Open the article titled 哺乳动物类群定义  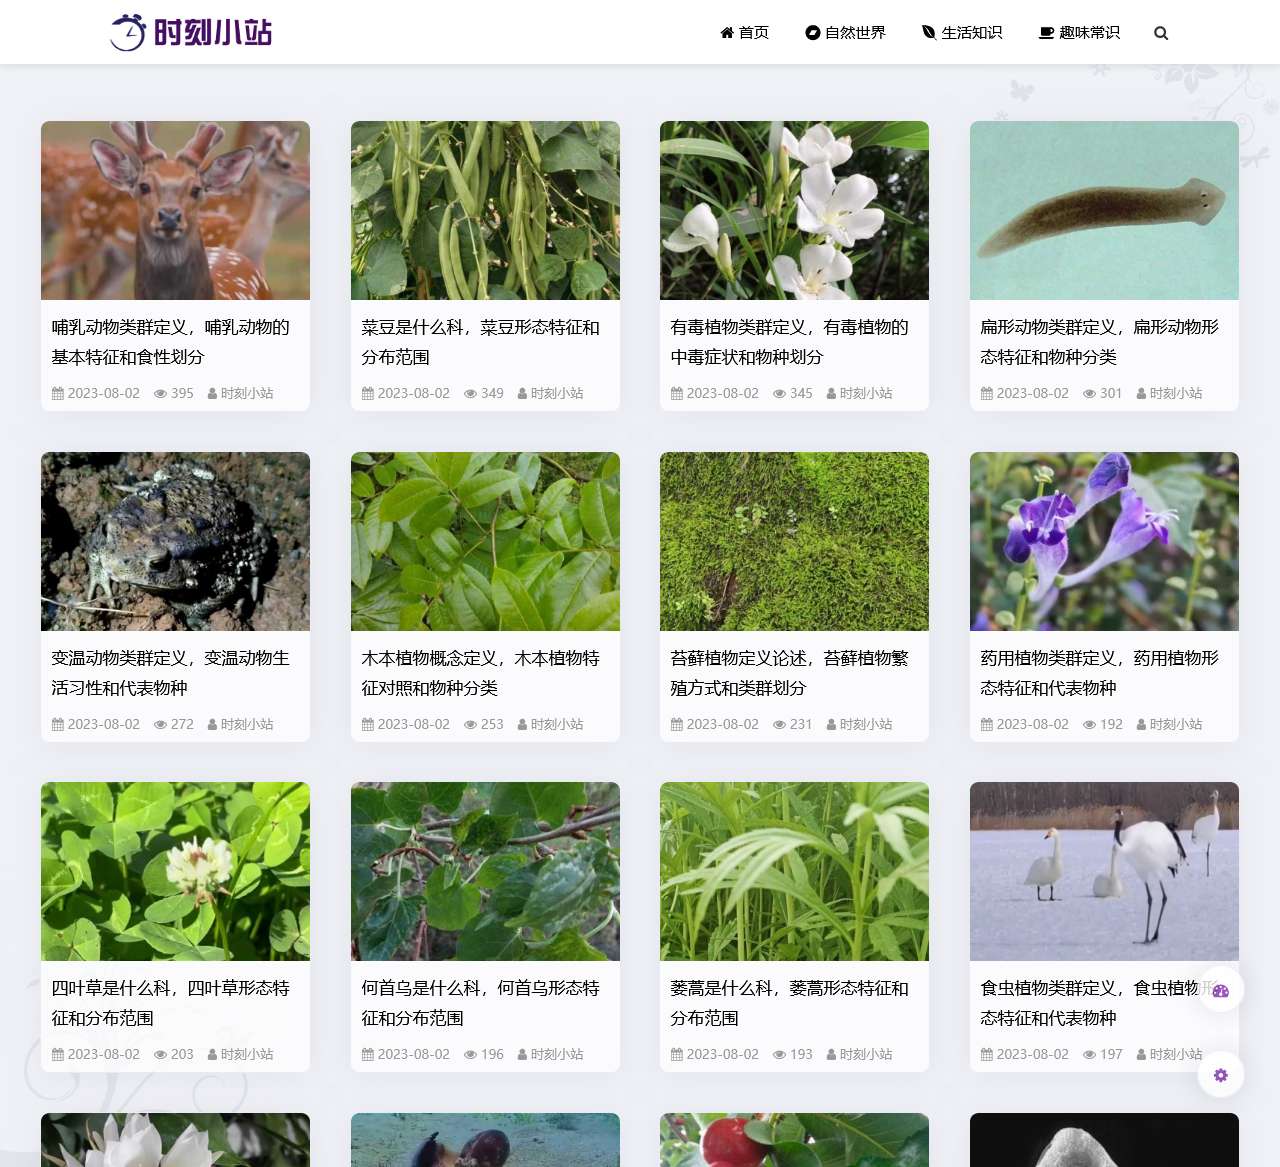[171, 342]
